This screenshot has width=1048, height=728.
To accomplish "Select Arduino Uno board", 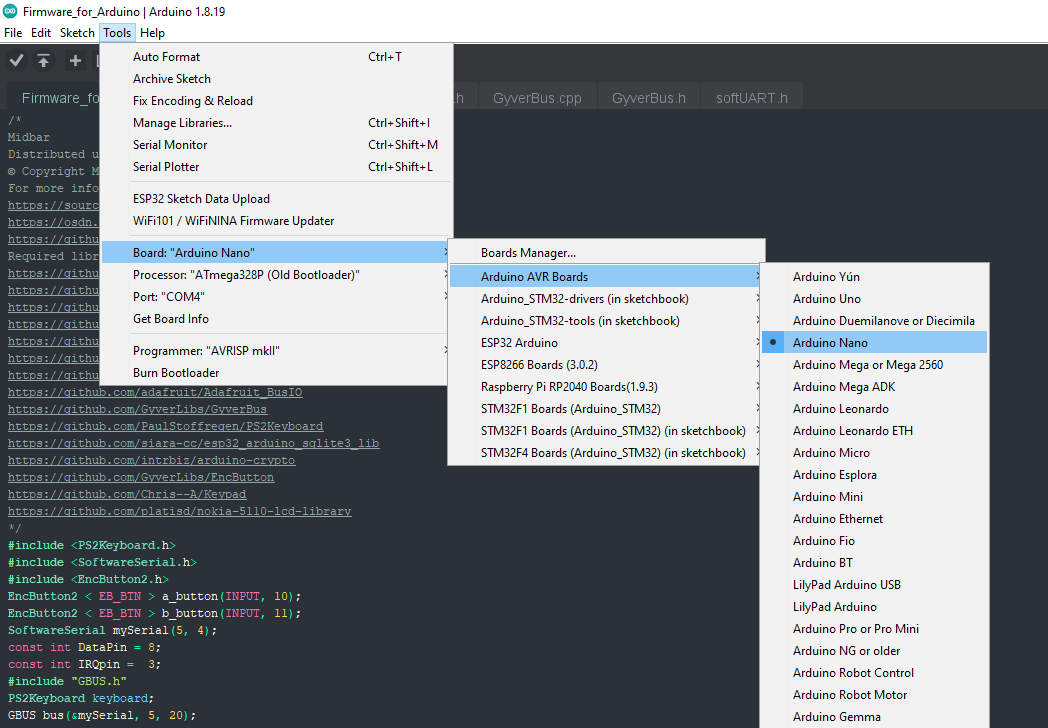I will 874,299.
